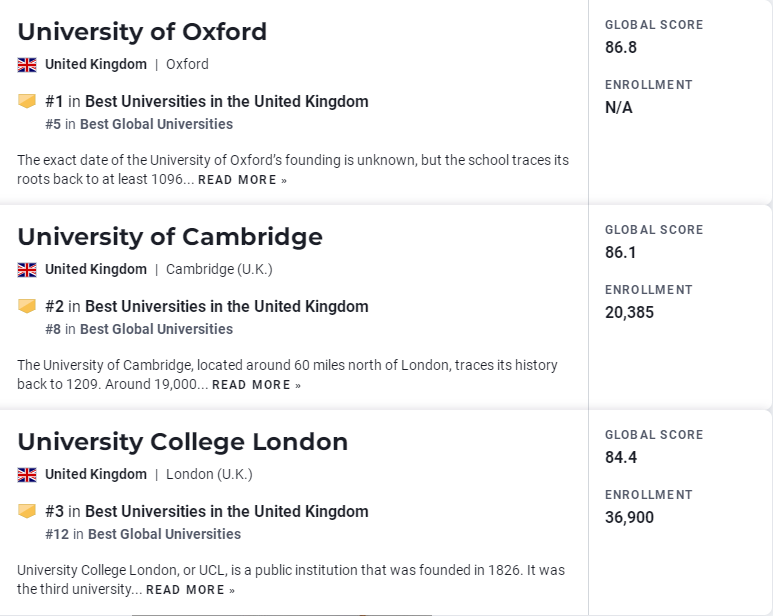Click the UK flag icon in Cambridge listing
This screenshot has width=773, height=616.
click(x=27, y=270)
